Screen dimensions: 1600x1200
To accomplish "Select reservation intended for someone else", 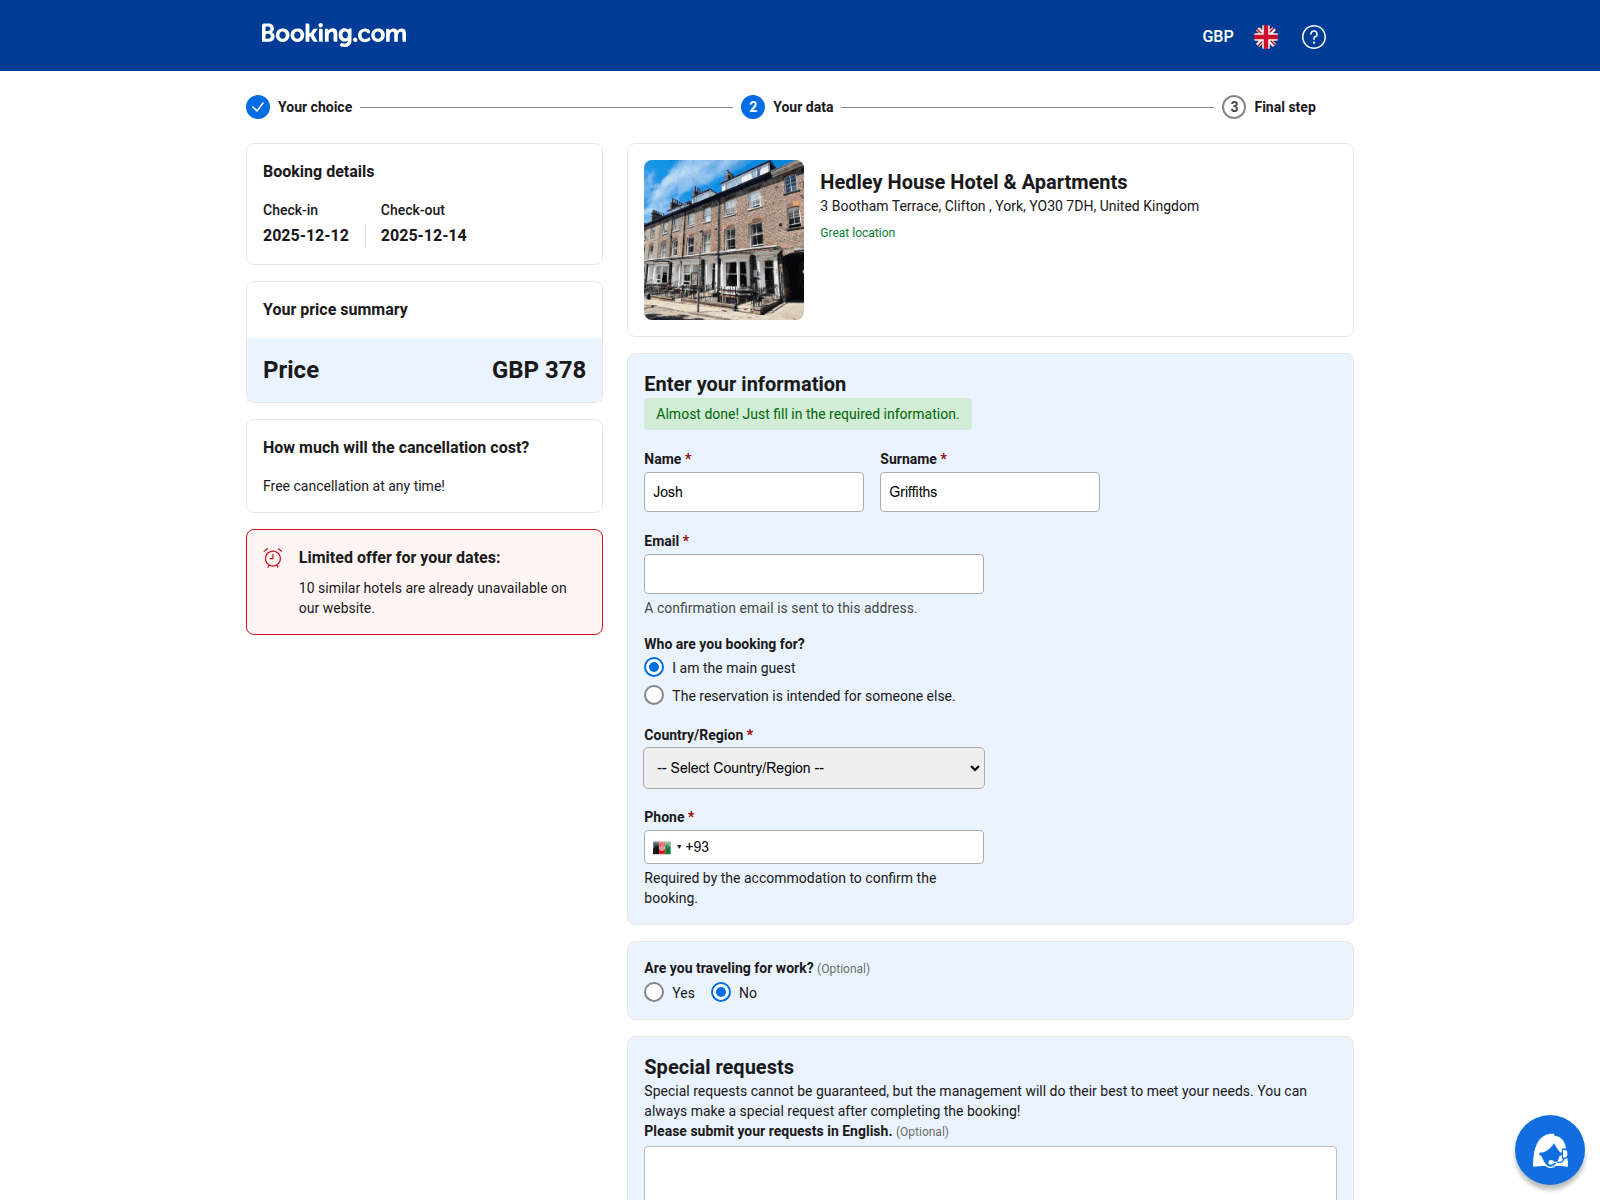I will (654, 695).
